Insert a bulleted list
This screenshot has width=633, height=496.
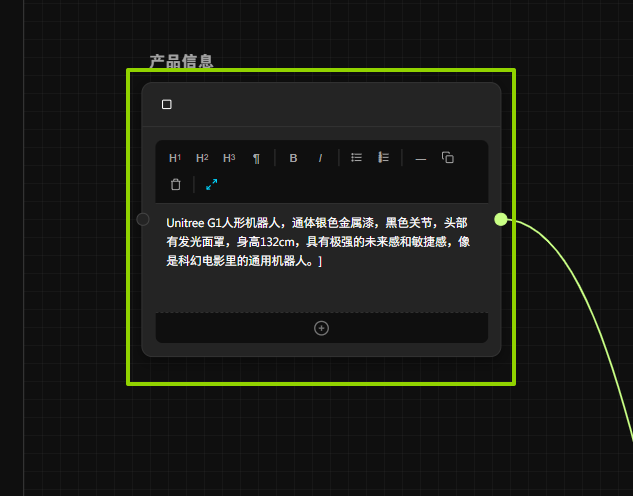point(356,158)
